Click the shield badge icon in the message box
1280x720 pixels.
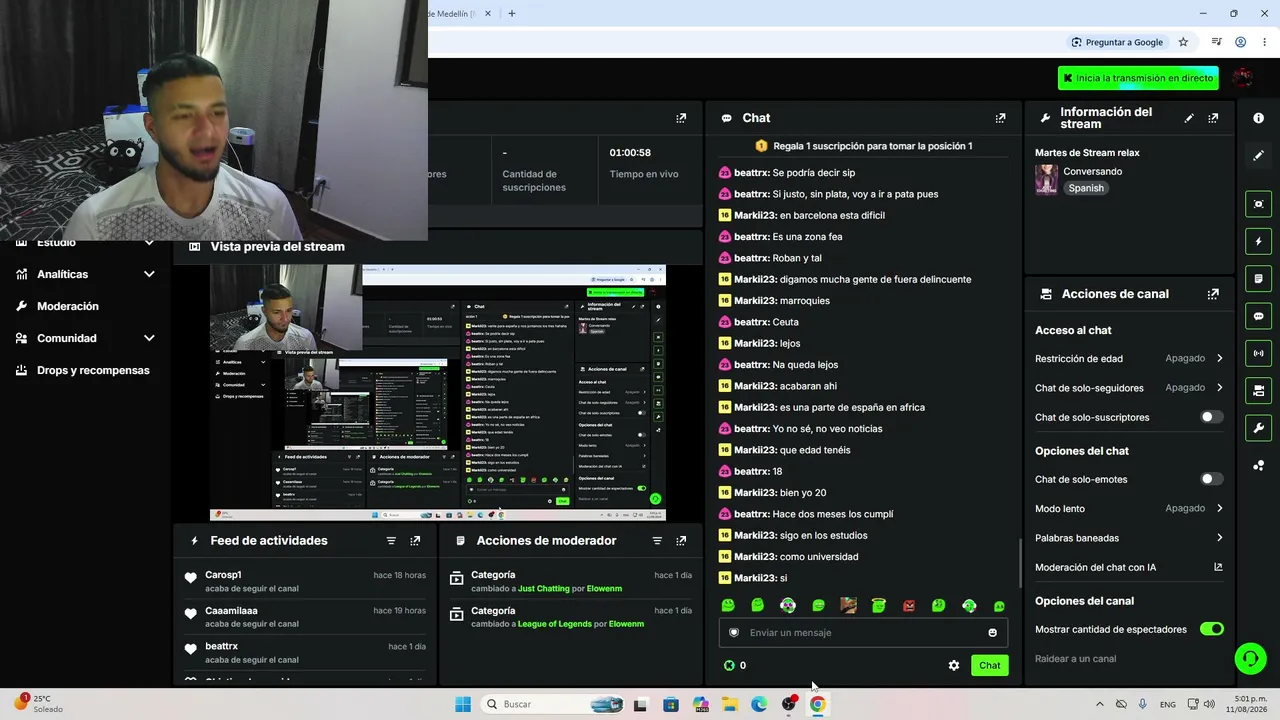click(734, 632)
